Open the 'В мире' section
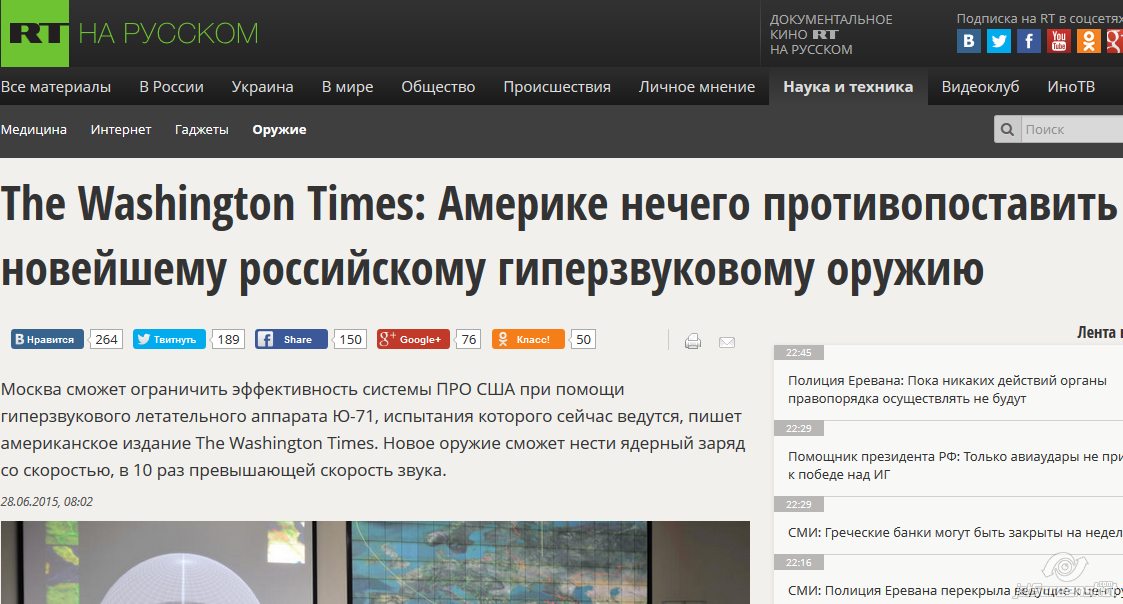The image size is (1123, 604). (x=347, y=87)
